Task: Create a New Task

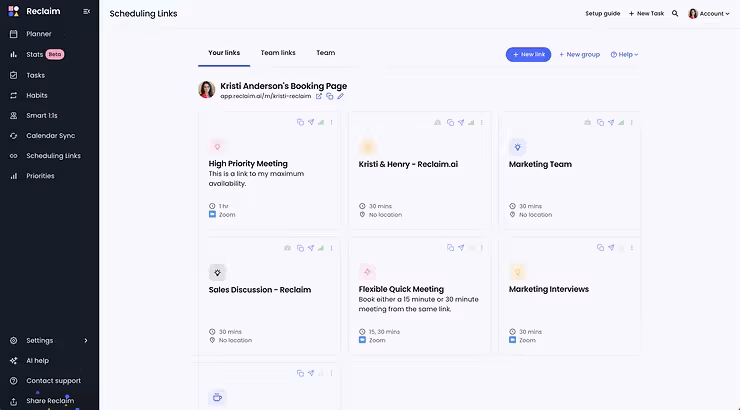Action: click(646, 14)
